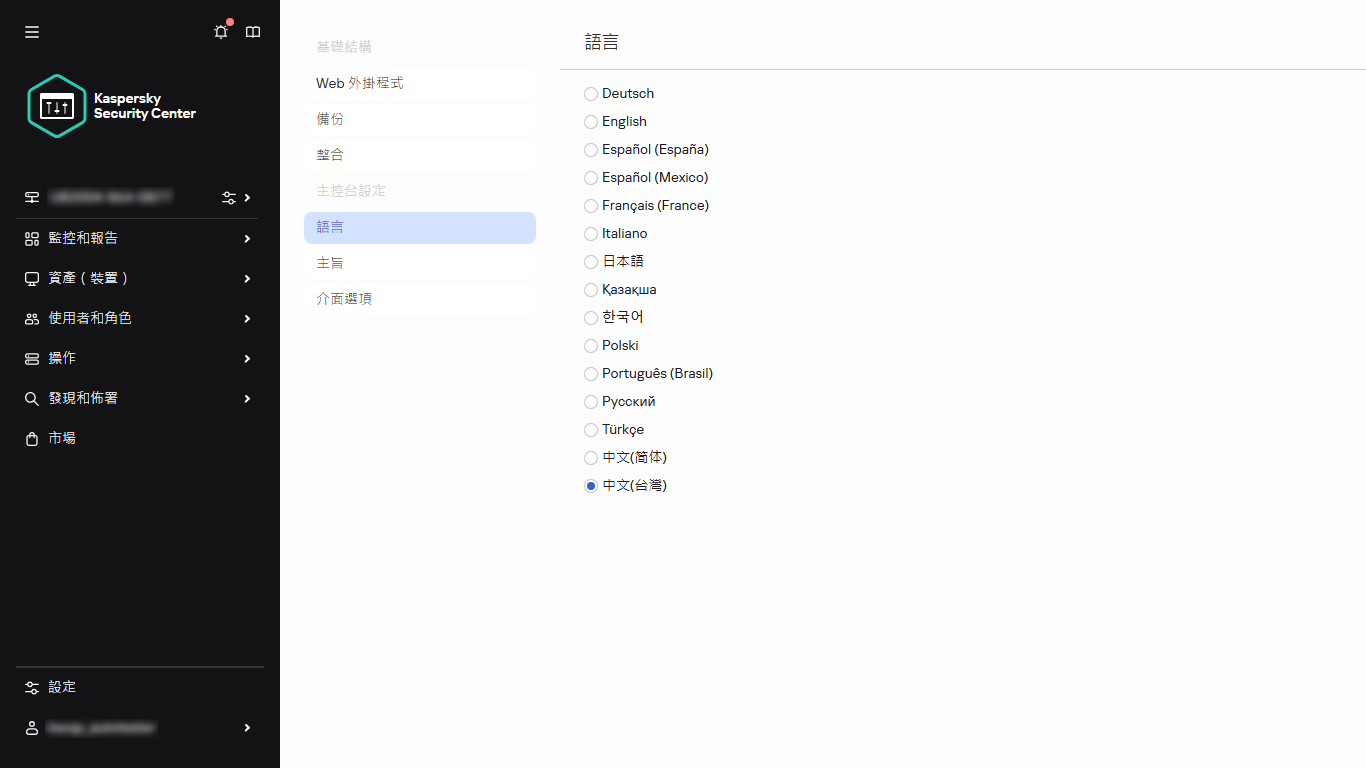1366x768 pixels.
Task: Click the 整合 list item
Action: 330,154
